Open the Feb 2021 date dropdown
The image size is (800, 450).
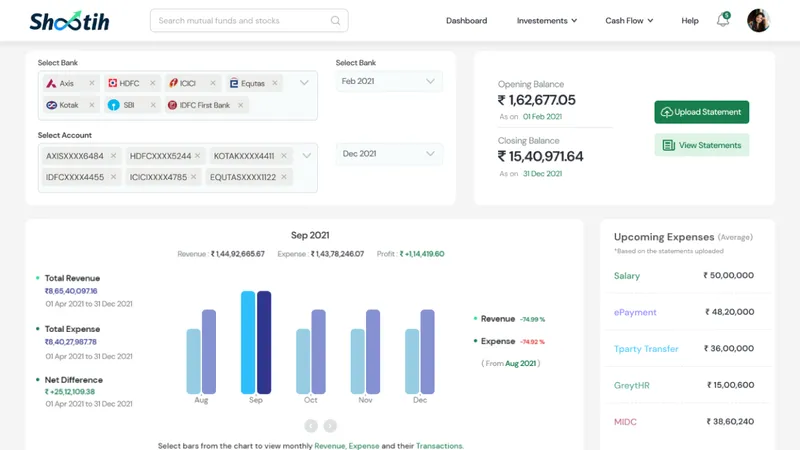tap(389, 81)
